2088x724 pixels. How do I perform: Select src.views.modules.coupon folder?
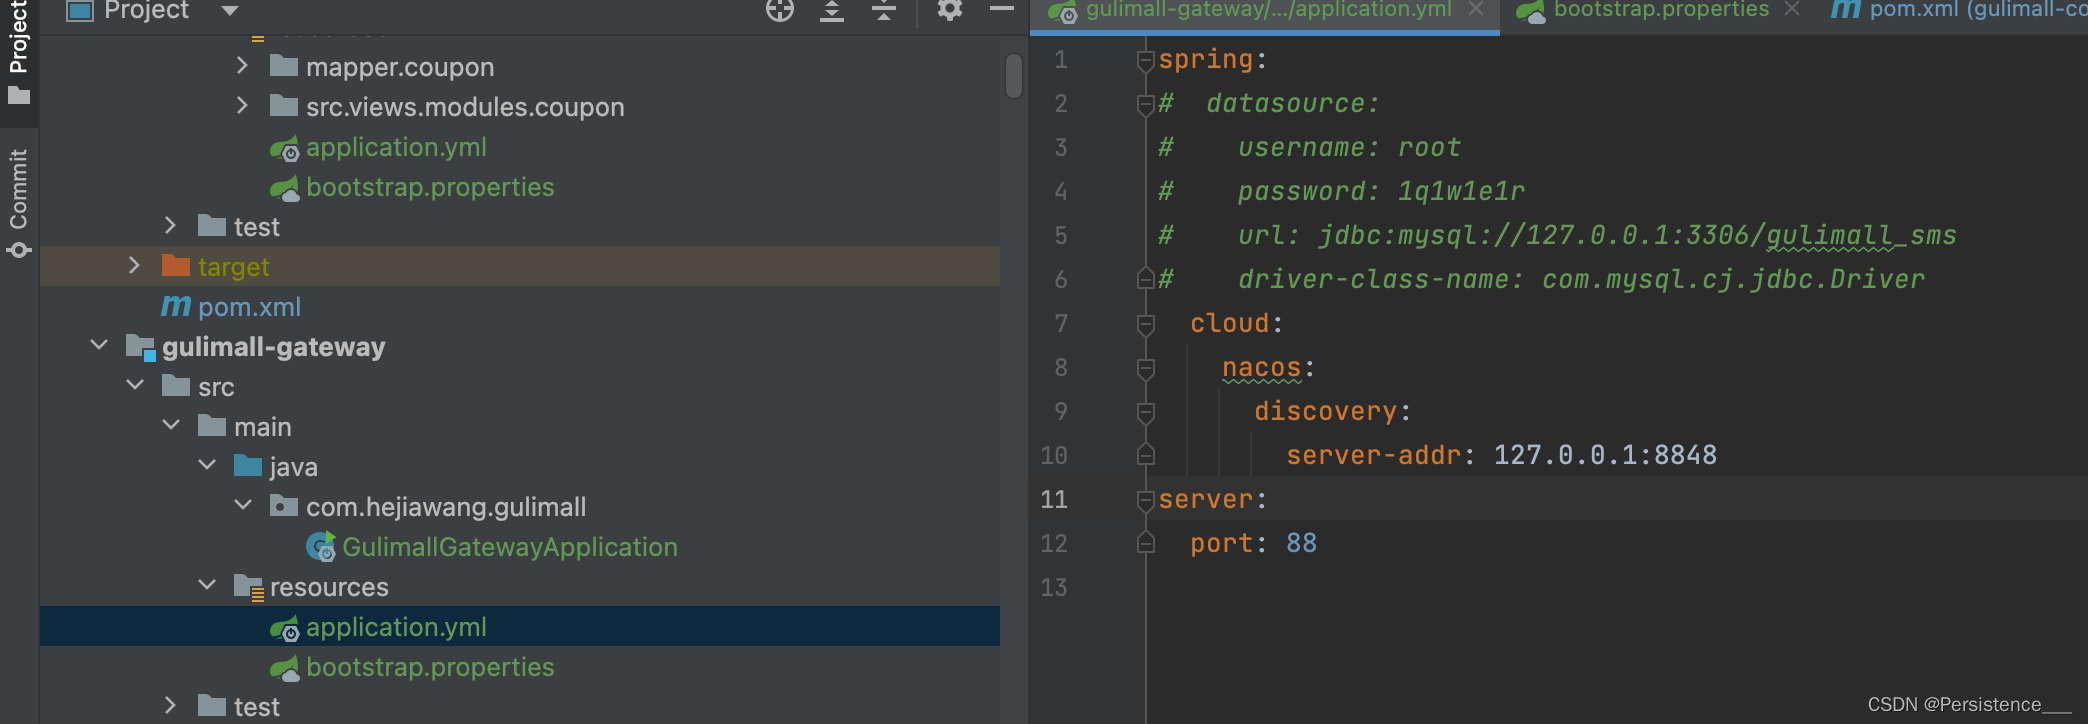click(465, 107)
